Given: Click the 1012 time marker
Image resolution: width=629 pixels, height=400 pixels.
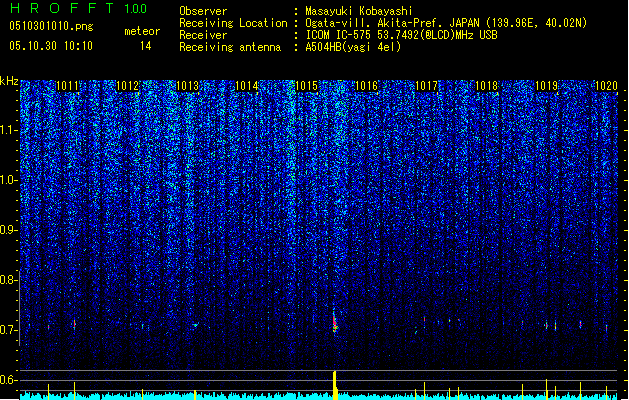Looking at the screenshot, I should coord(127,86).
